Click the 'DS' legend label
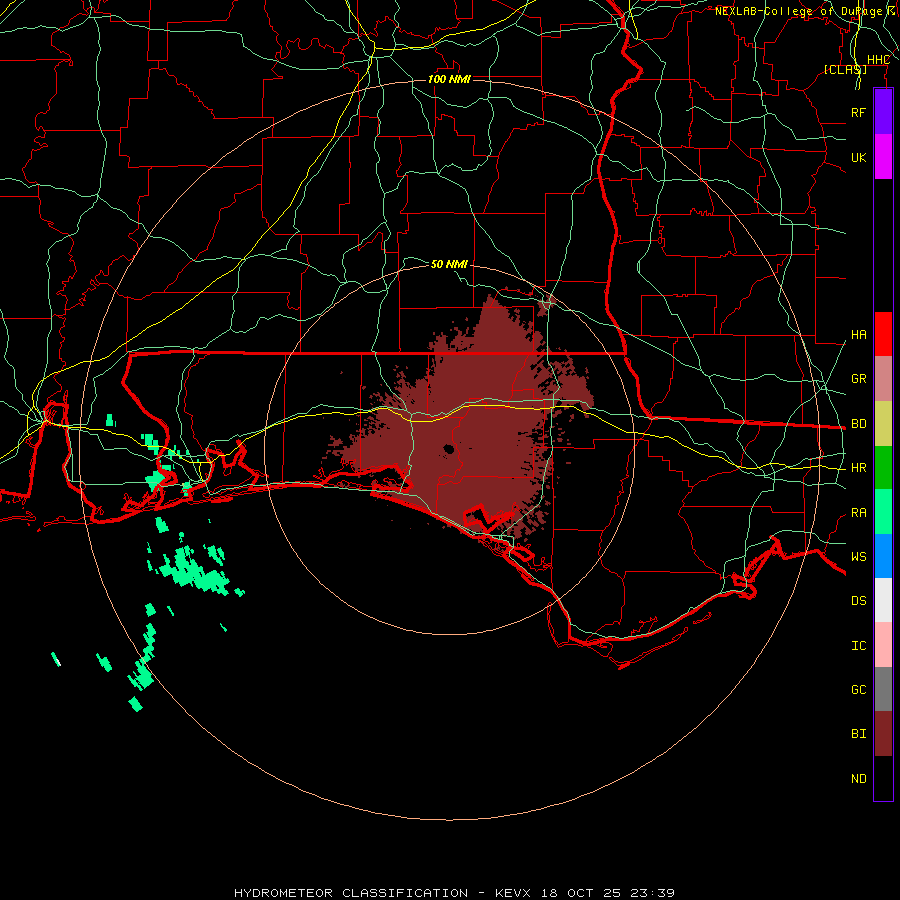This screenshot has height=900, width=900. [858, 601]
